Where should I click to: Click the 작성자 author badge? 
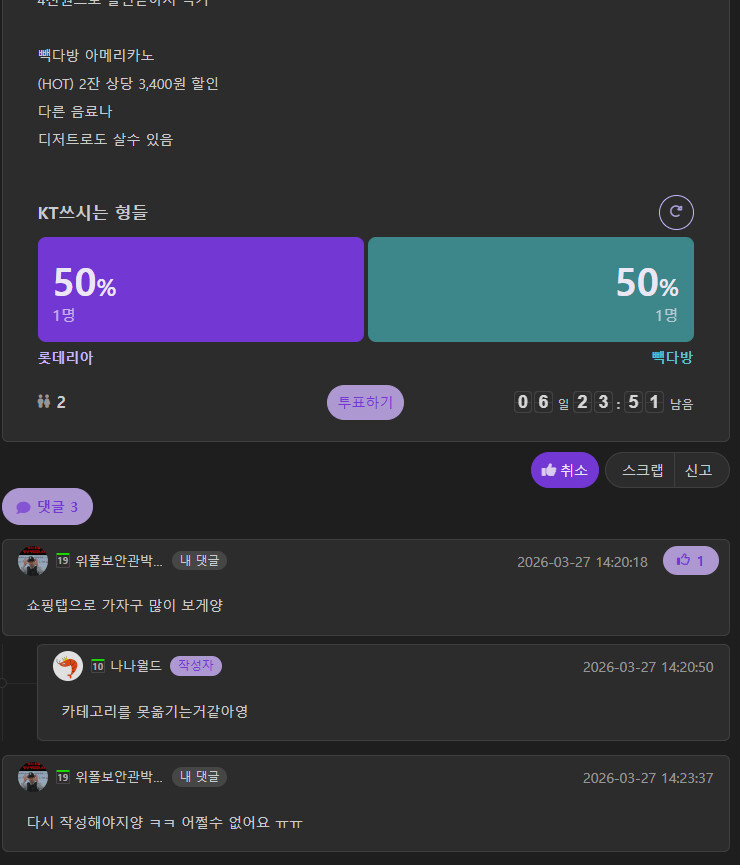[x=196, y=666]
